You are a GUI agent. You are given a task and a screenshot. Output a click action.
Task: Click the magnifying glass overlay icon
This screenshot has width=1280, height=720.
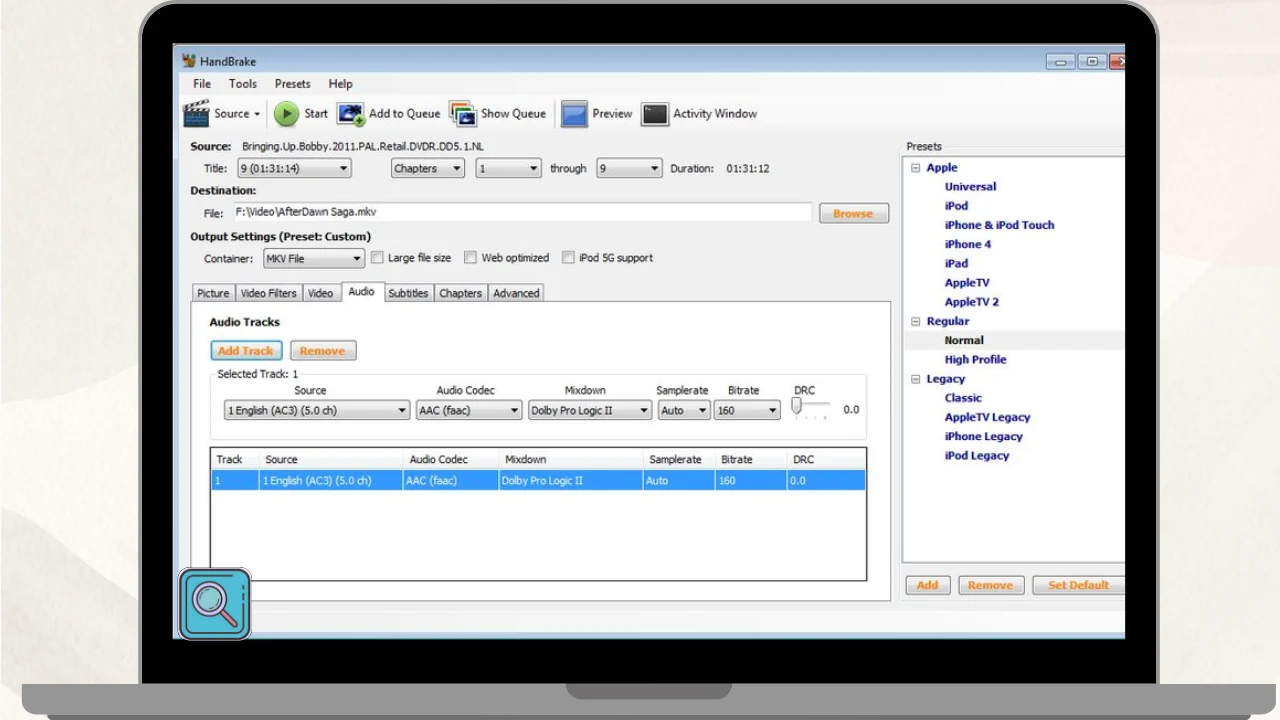[x=215, y=604]
